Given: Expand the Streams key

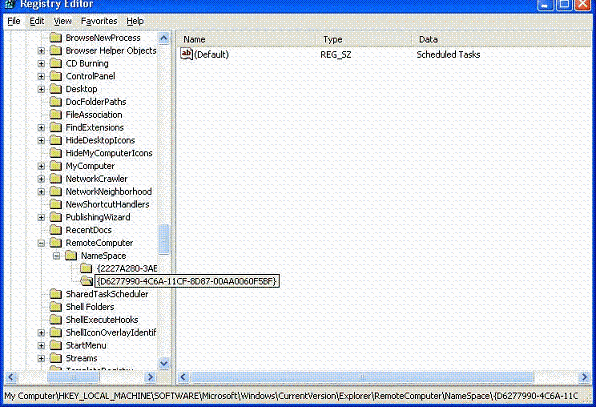Looking at the screenshot, I should tap(41, 358).
